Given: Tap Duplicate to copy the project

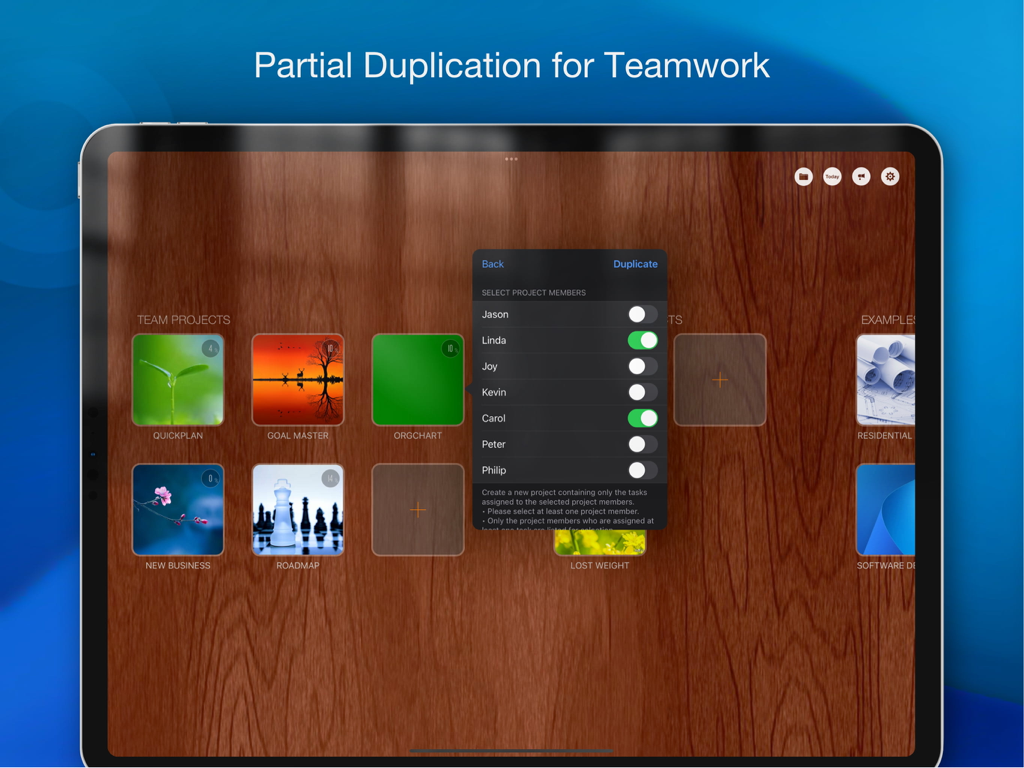Looking at the screenshot, I should (x=635, y=264).
